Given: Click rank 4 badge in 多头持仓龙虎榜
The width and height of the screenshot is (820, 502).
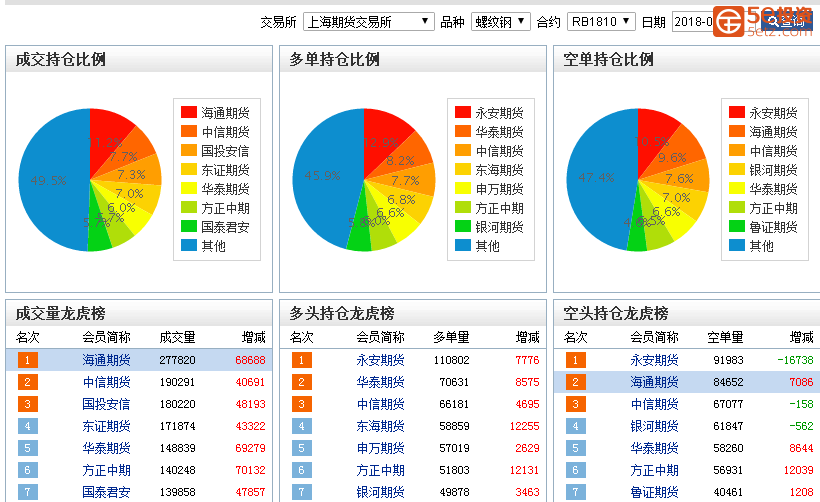Looking at the screenshot, I should (301, 426).
